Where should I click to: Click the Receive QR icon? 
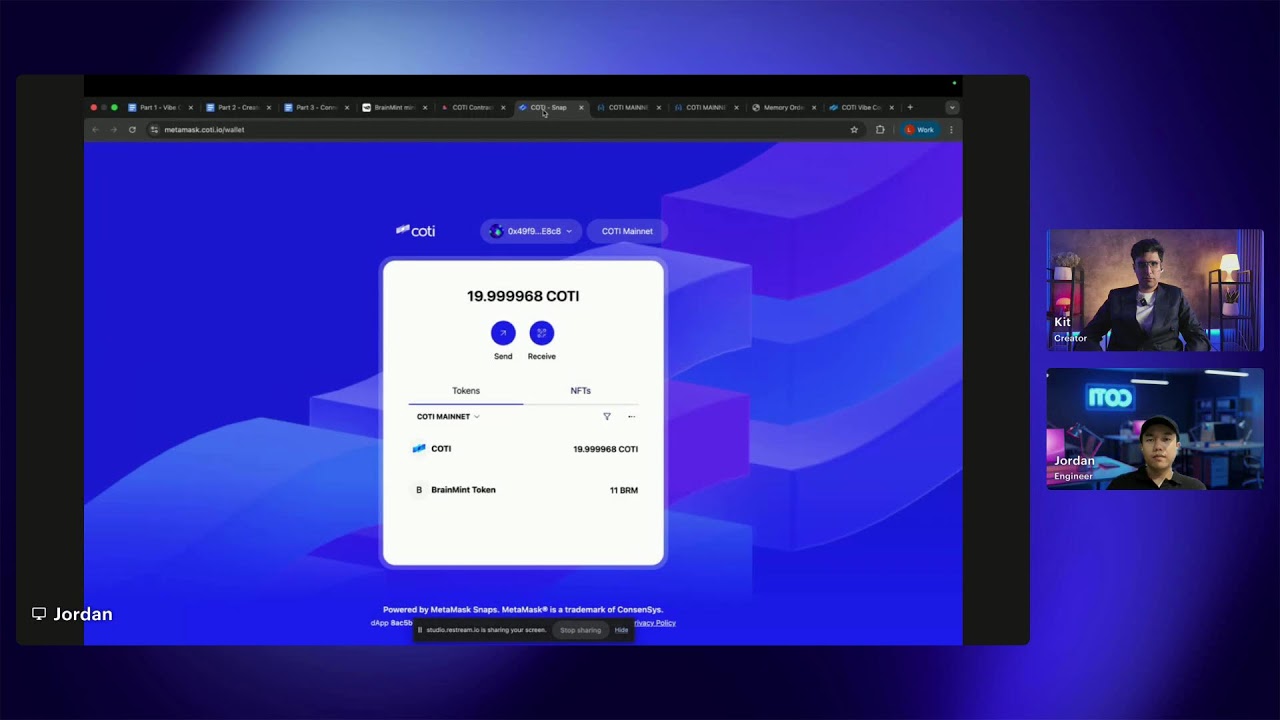click(542, 333)
